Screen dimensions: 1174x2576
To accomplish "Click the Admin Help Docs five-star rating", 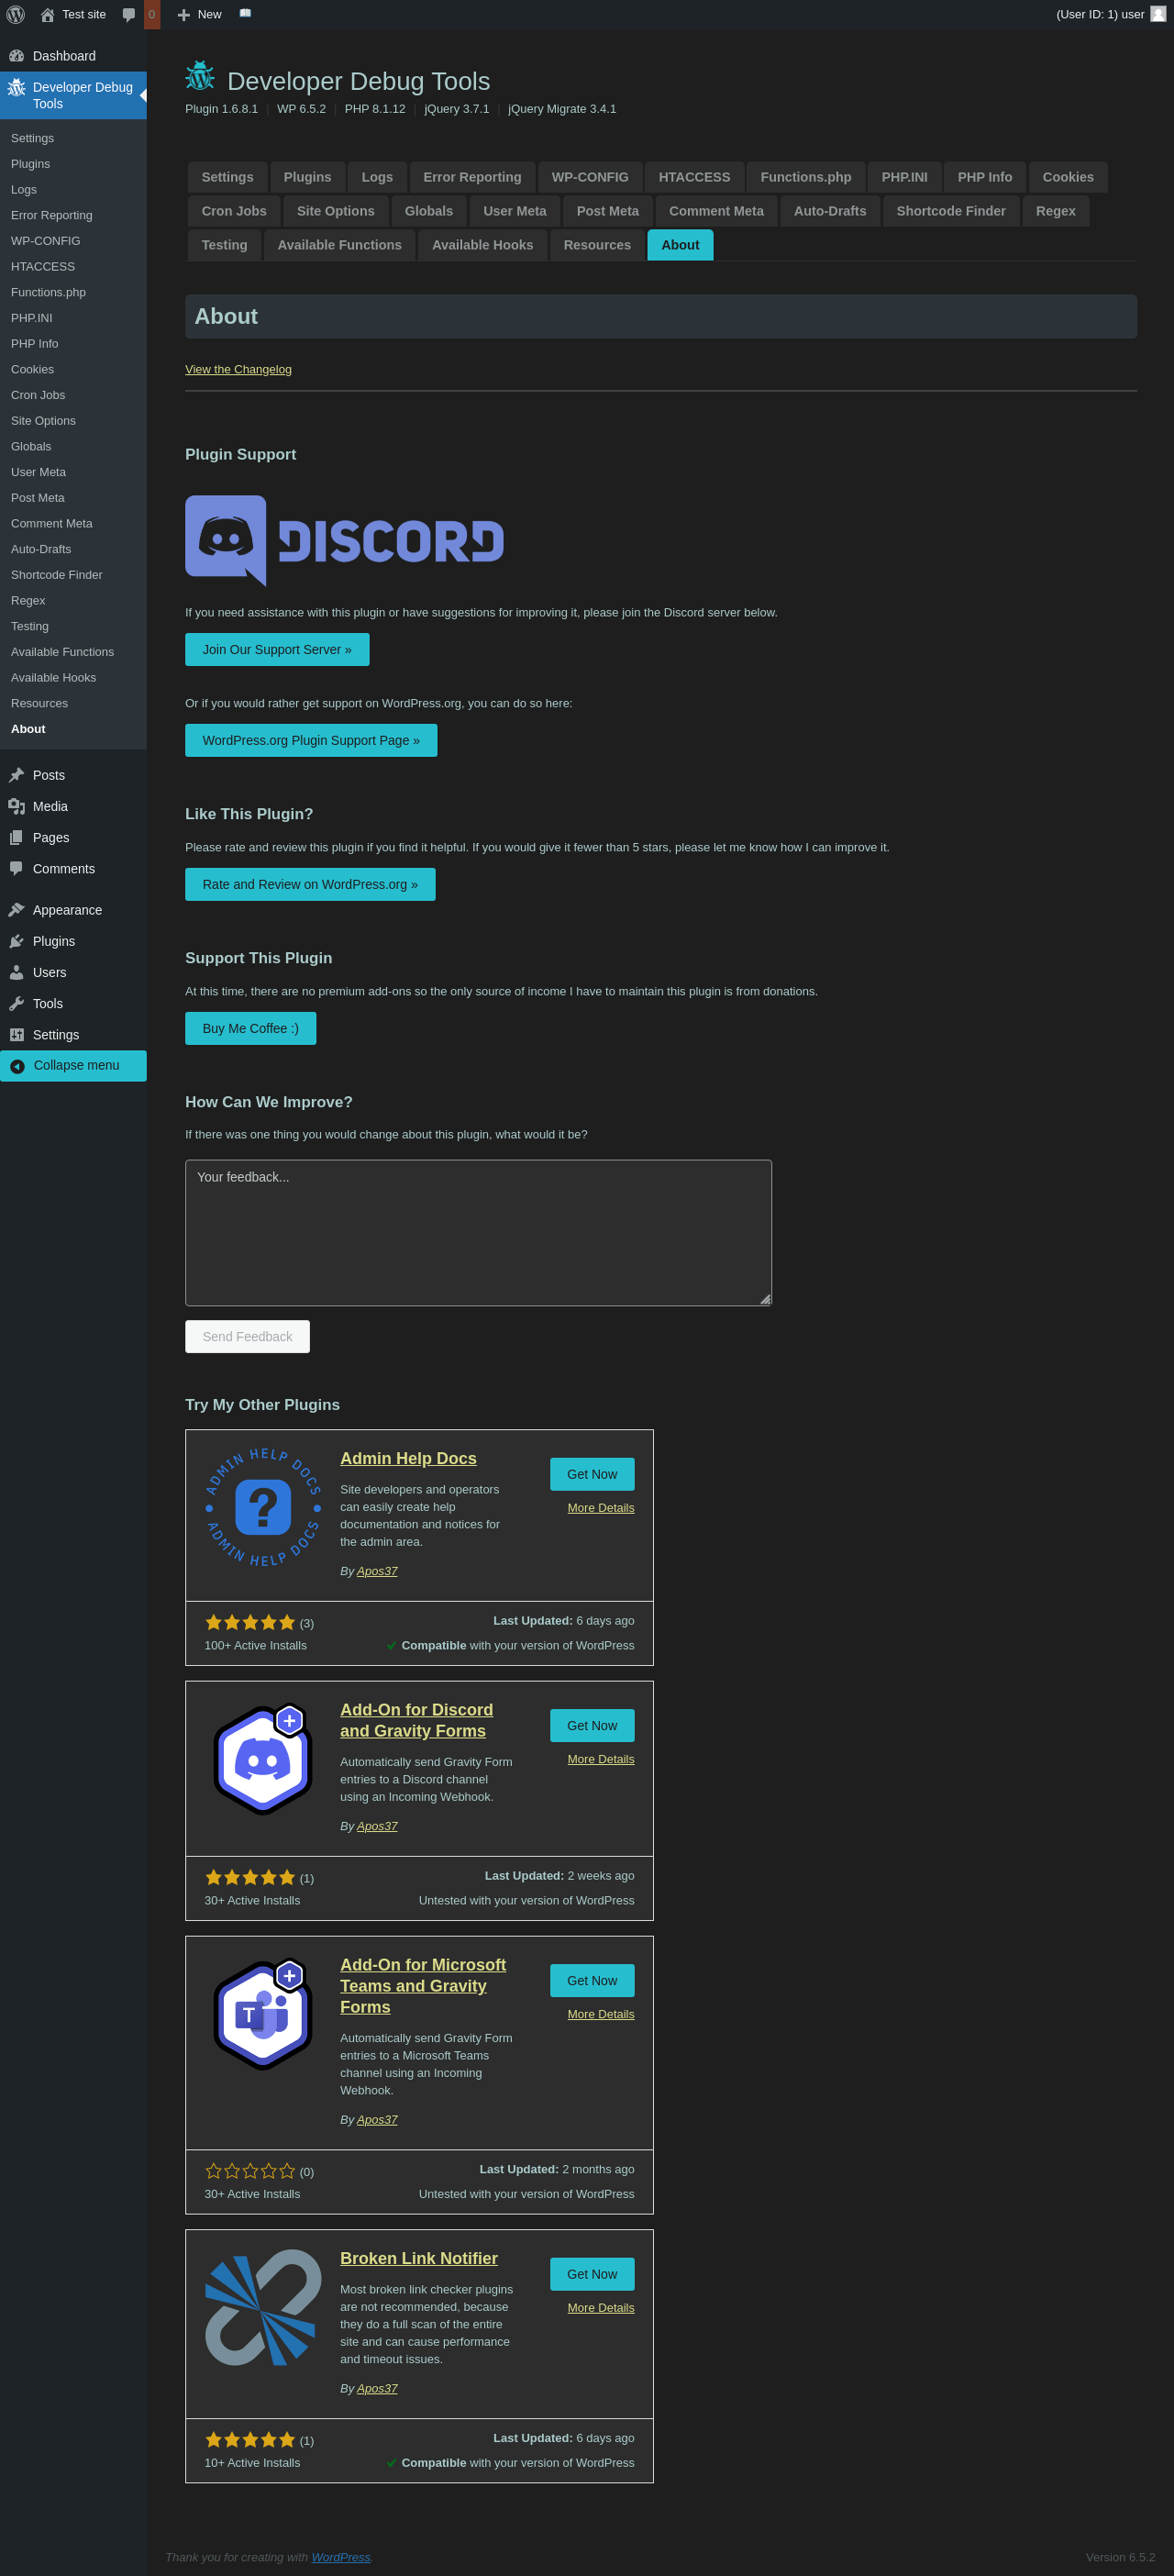I will tap(250, 1622).
